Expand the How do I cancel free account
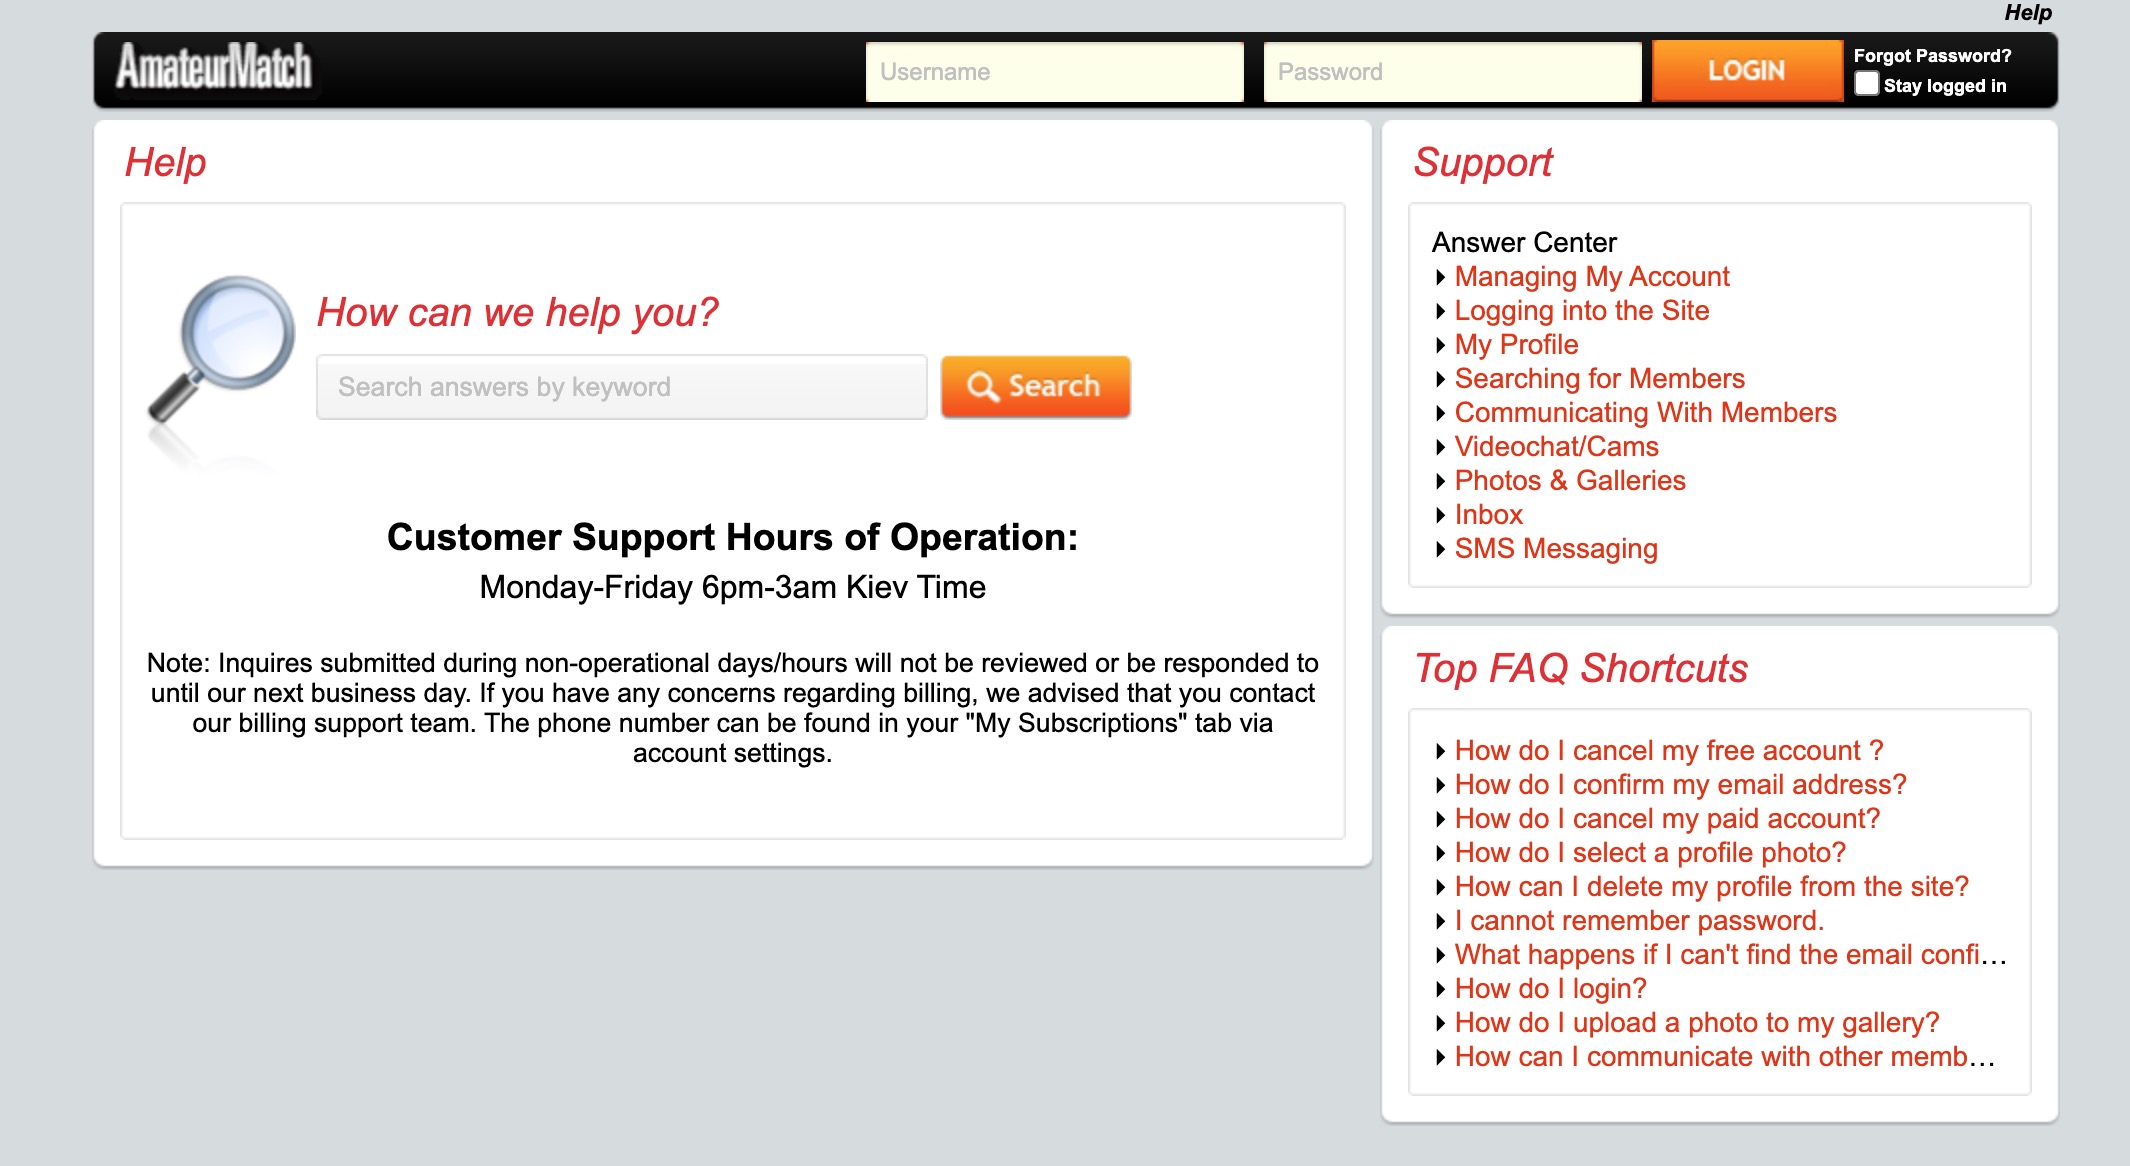The image size is (2130, 1166). coord(1668,748)
